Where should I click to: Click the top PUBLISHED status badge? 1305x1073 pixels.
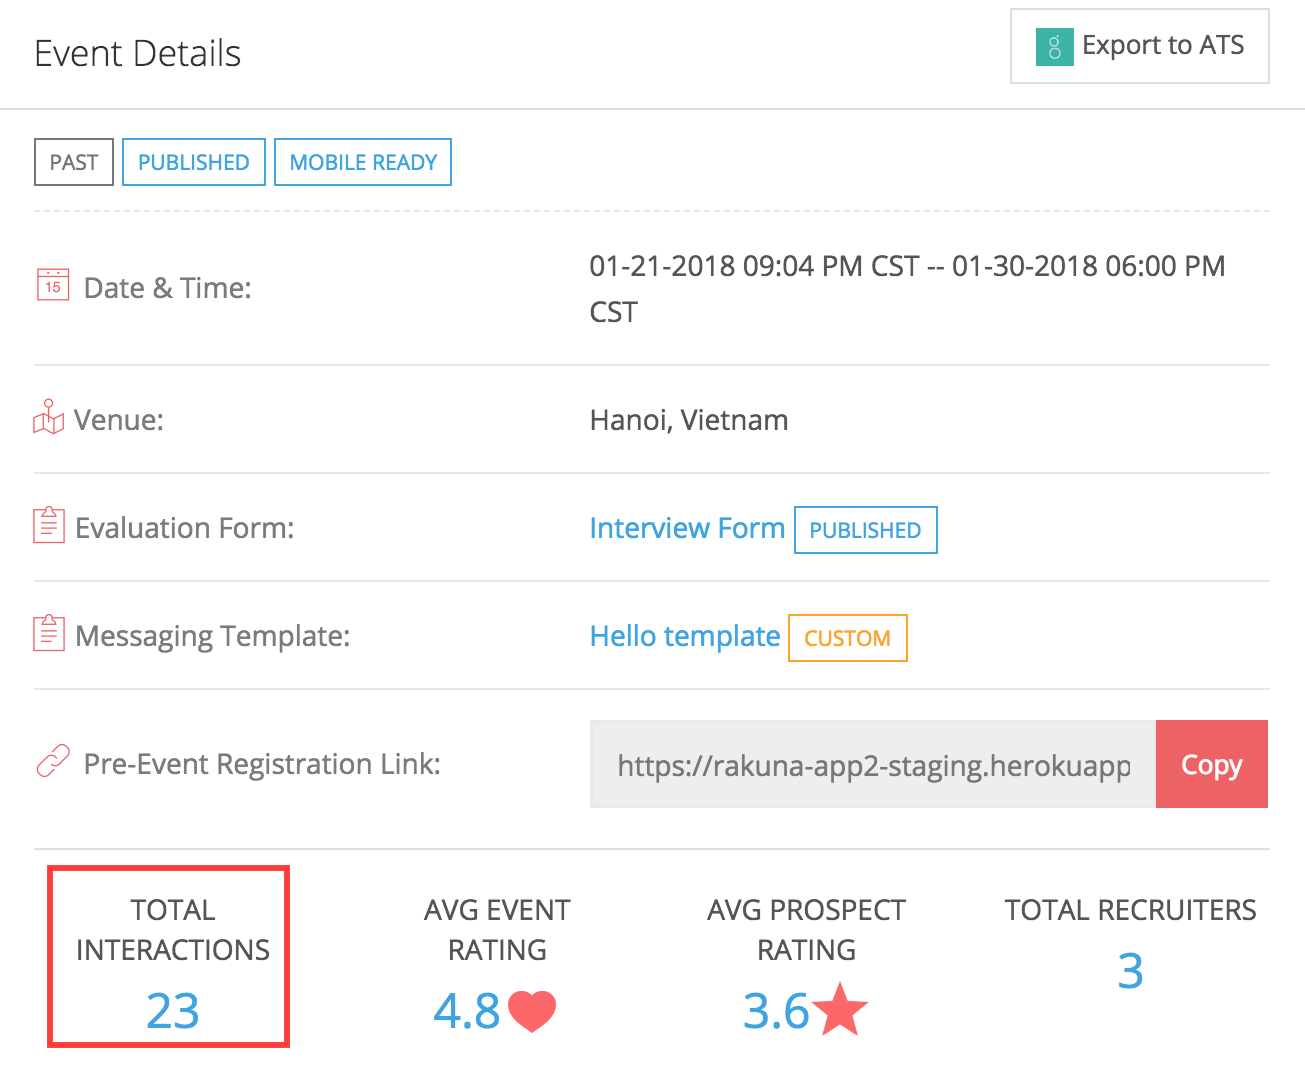(194, 162)
